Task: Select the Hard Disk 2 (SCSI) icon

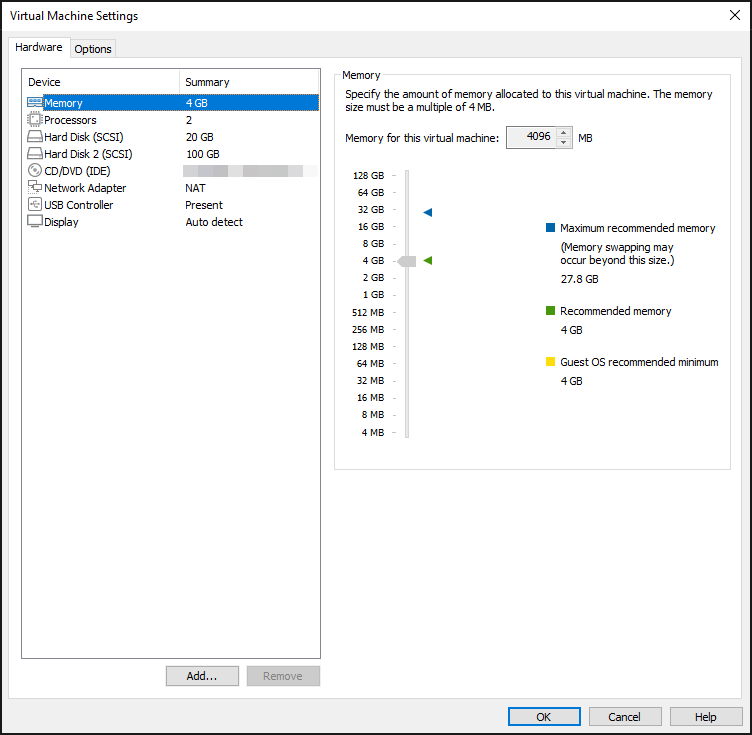Action: (x=35, y=153)
